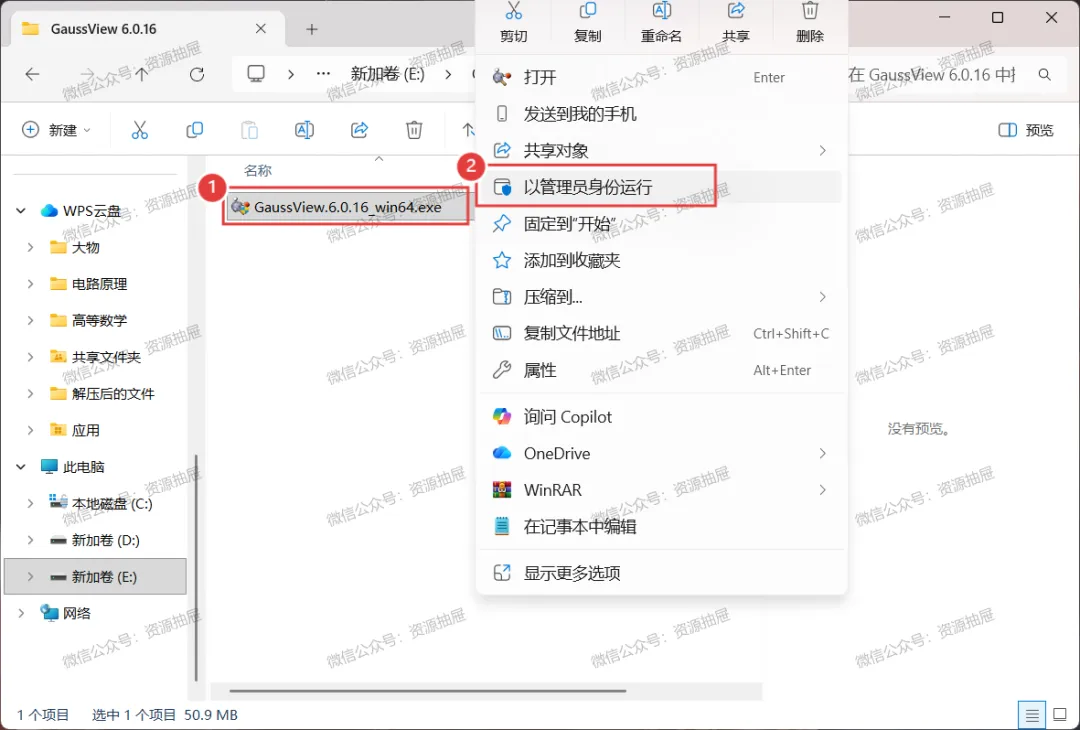The image size is (1080, 730).
Task: Expand 电路原理 folder chevron
Action: click(x=30, y=284)
